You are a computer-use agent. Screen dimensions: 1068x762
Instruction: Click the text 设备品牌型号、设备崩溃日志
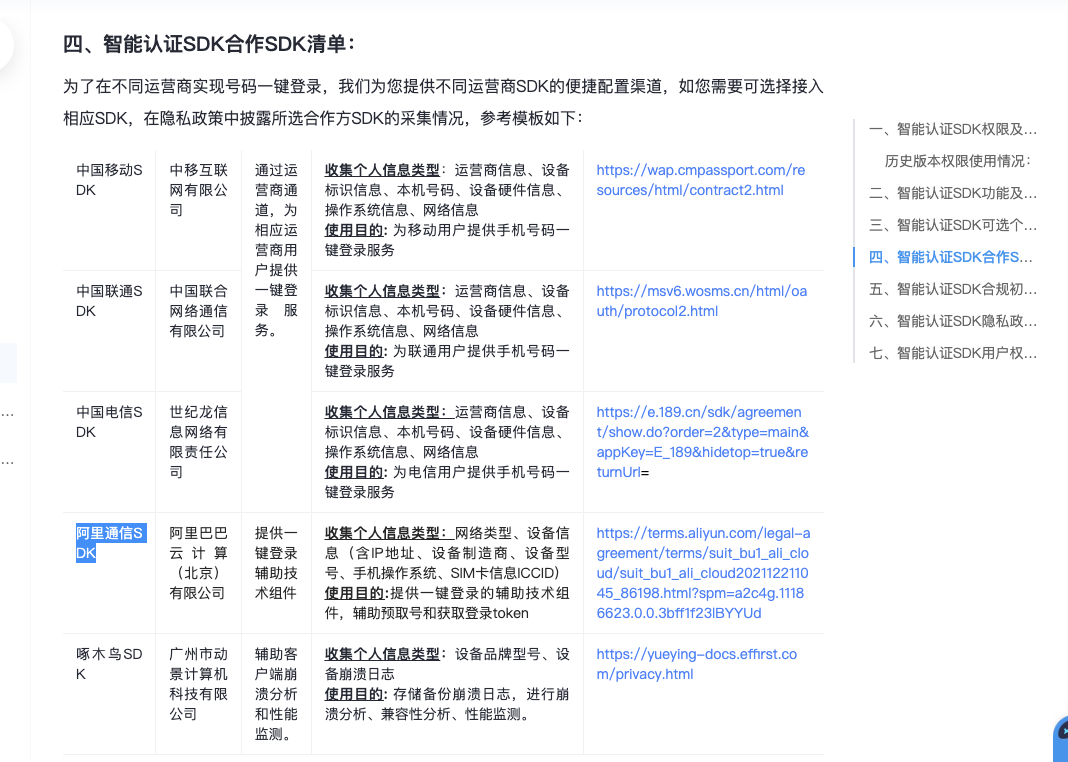pos(447,664)
